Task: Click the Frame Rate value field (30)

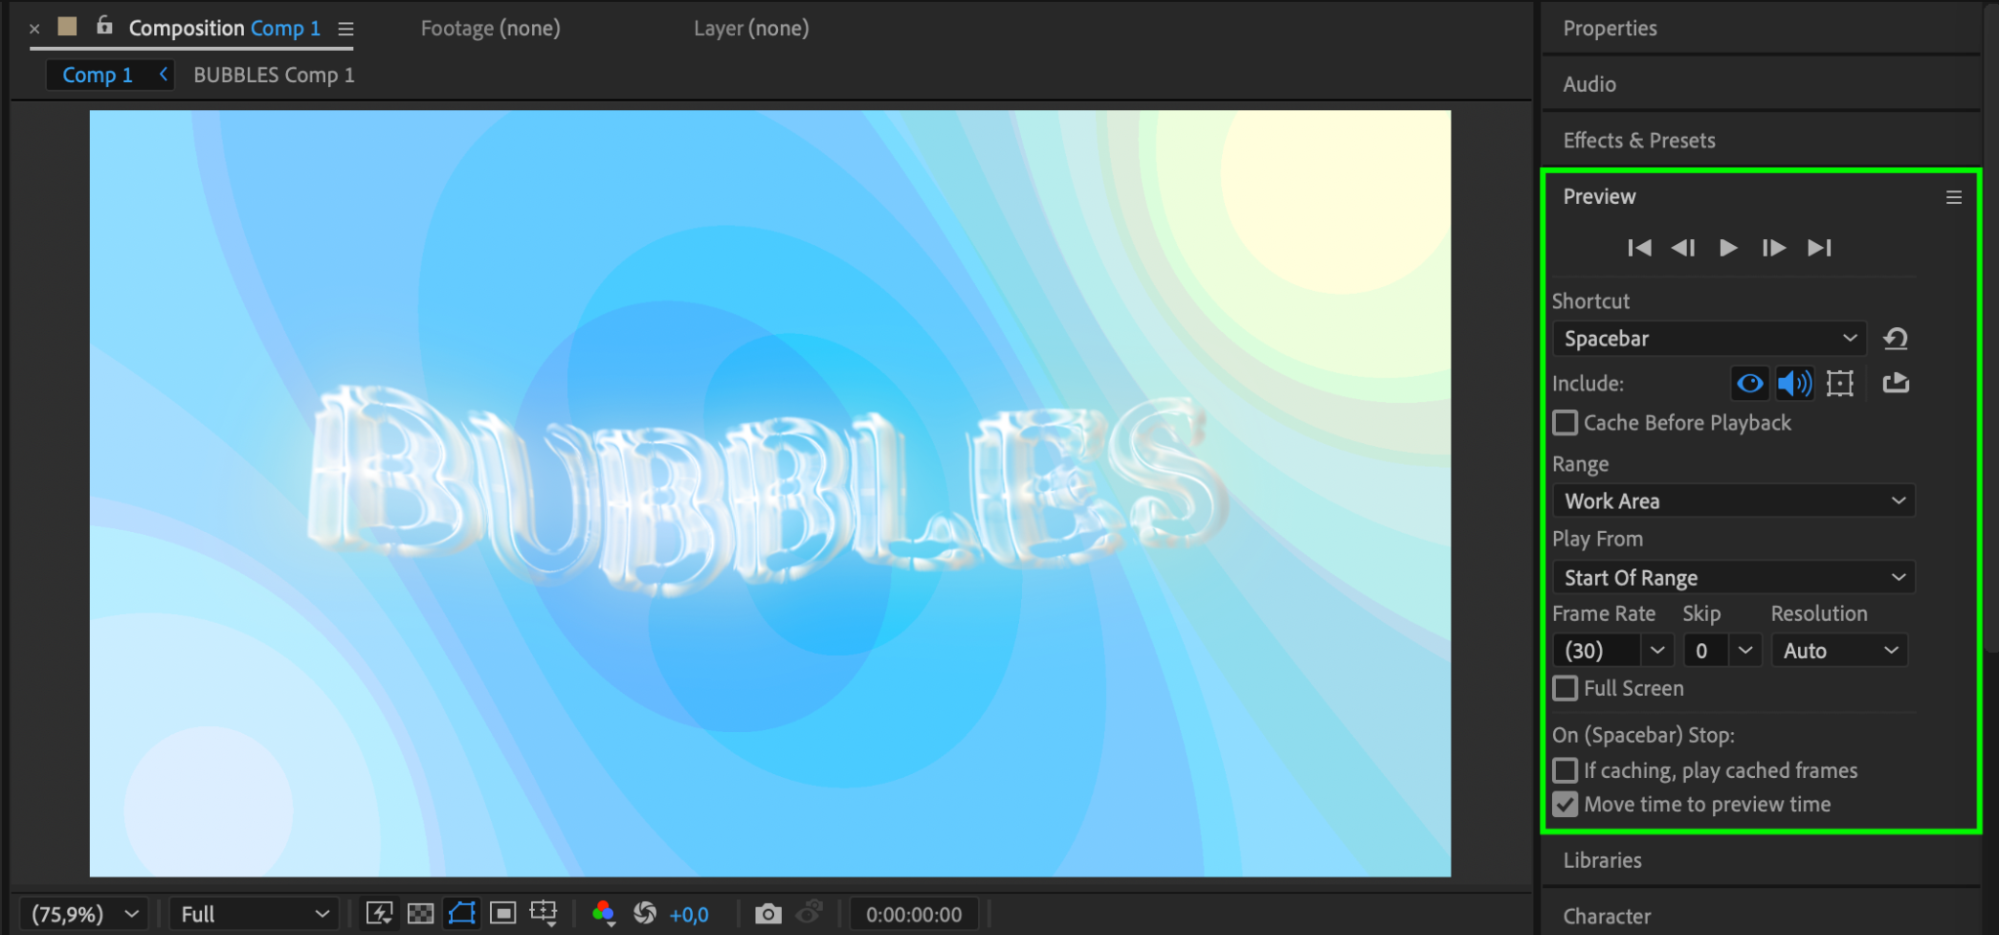Action: point(1597,651)
